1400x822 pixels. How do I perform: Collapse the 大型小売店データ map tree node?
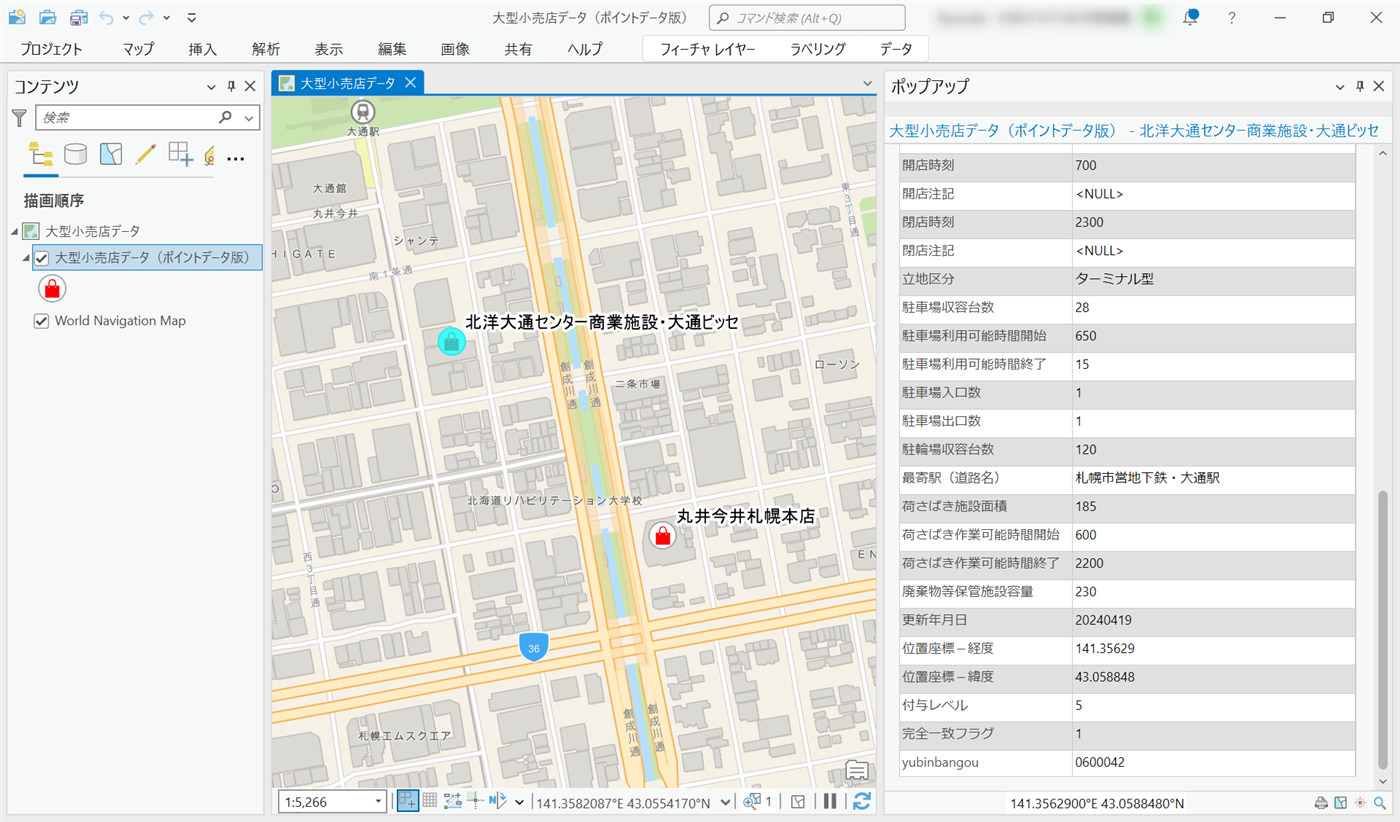point(14,231)
